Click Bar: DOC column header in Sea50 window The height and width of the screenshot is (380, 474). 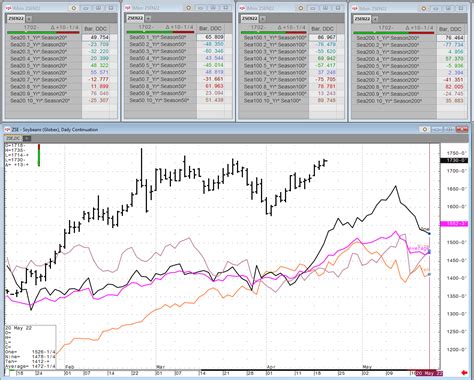click(211, 28)
